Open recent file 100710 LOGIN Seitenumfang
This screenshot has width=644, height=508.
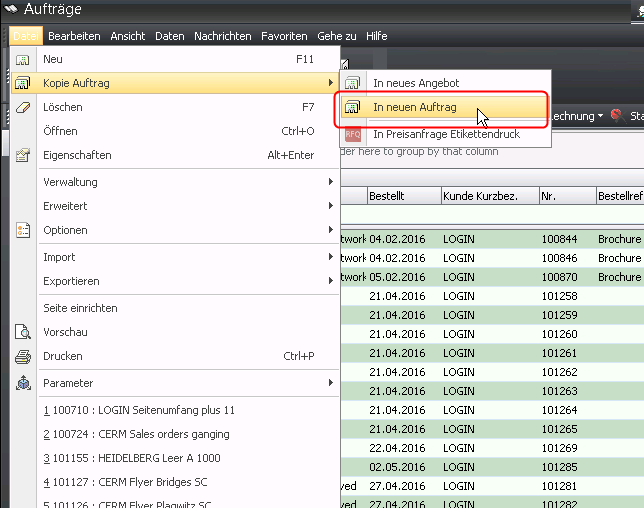point(139,410)
